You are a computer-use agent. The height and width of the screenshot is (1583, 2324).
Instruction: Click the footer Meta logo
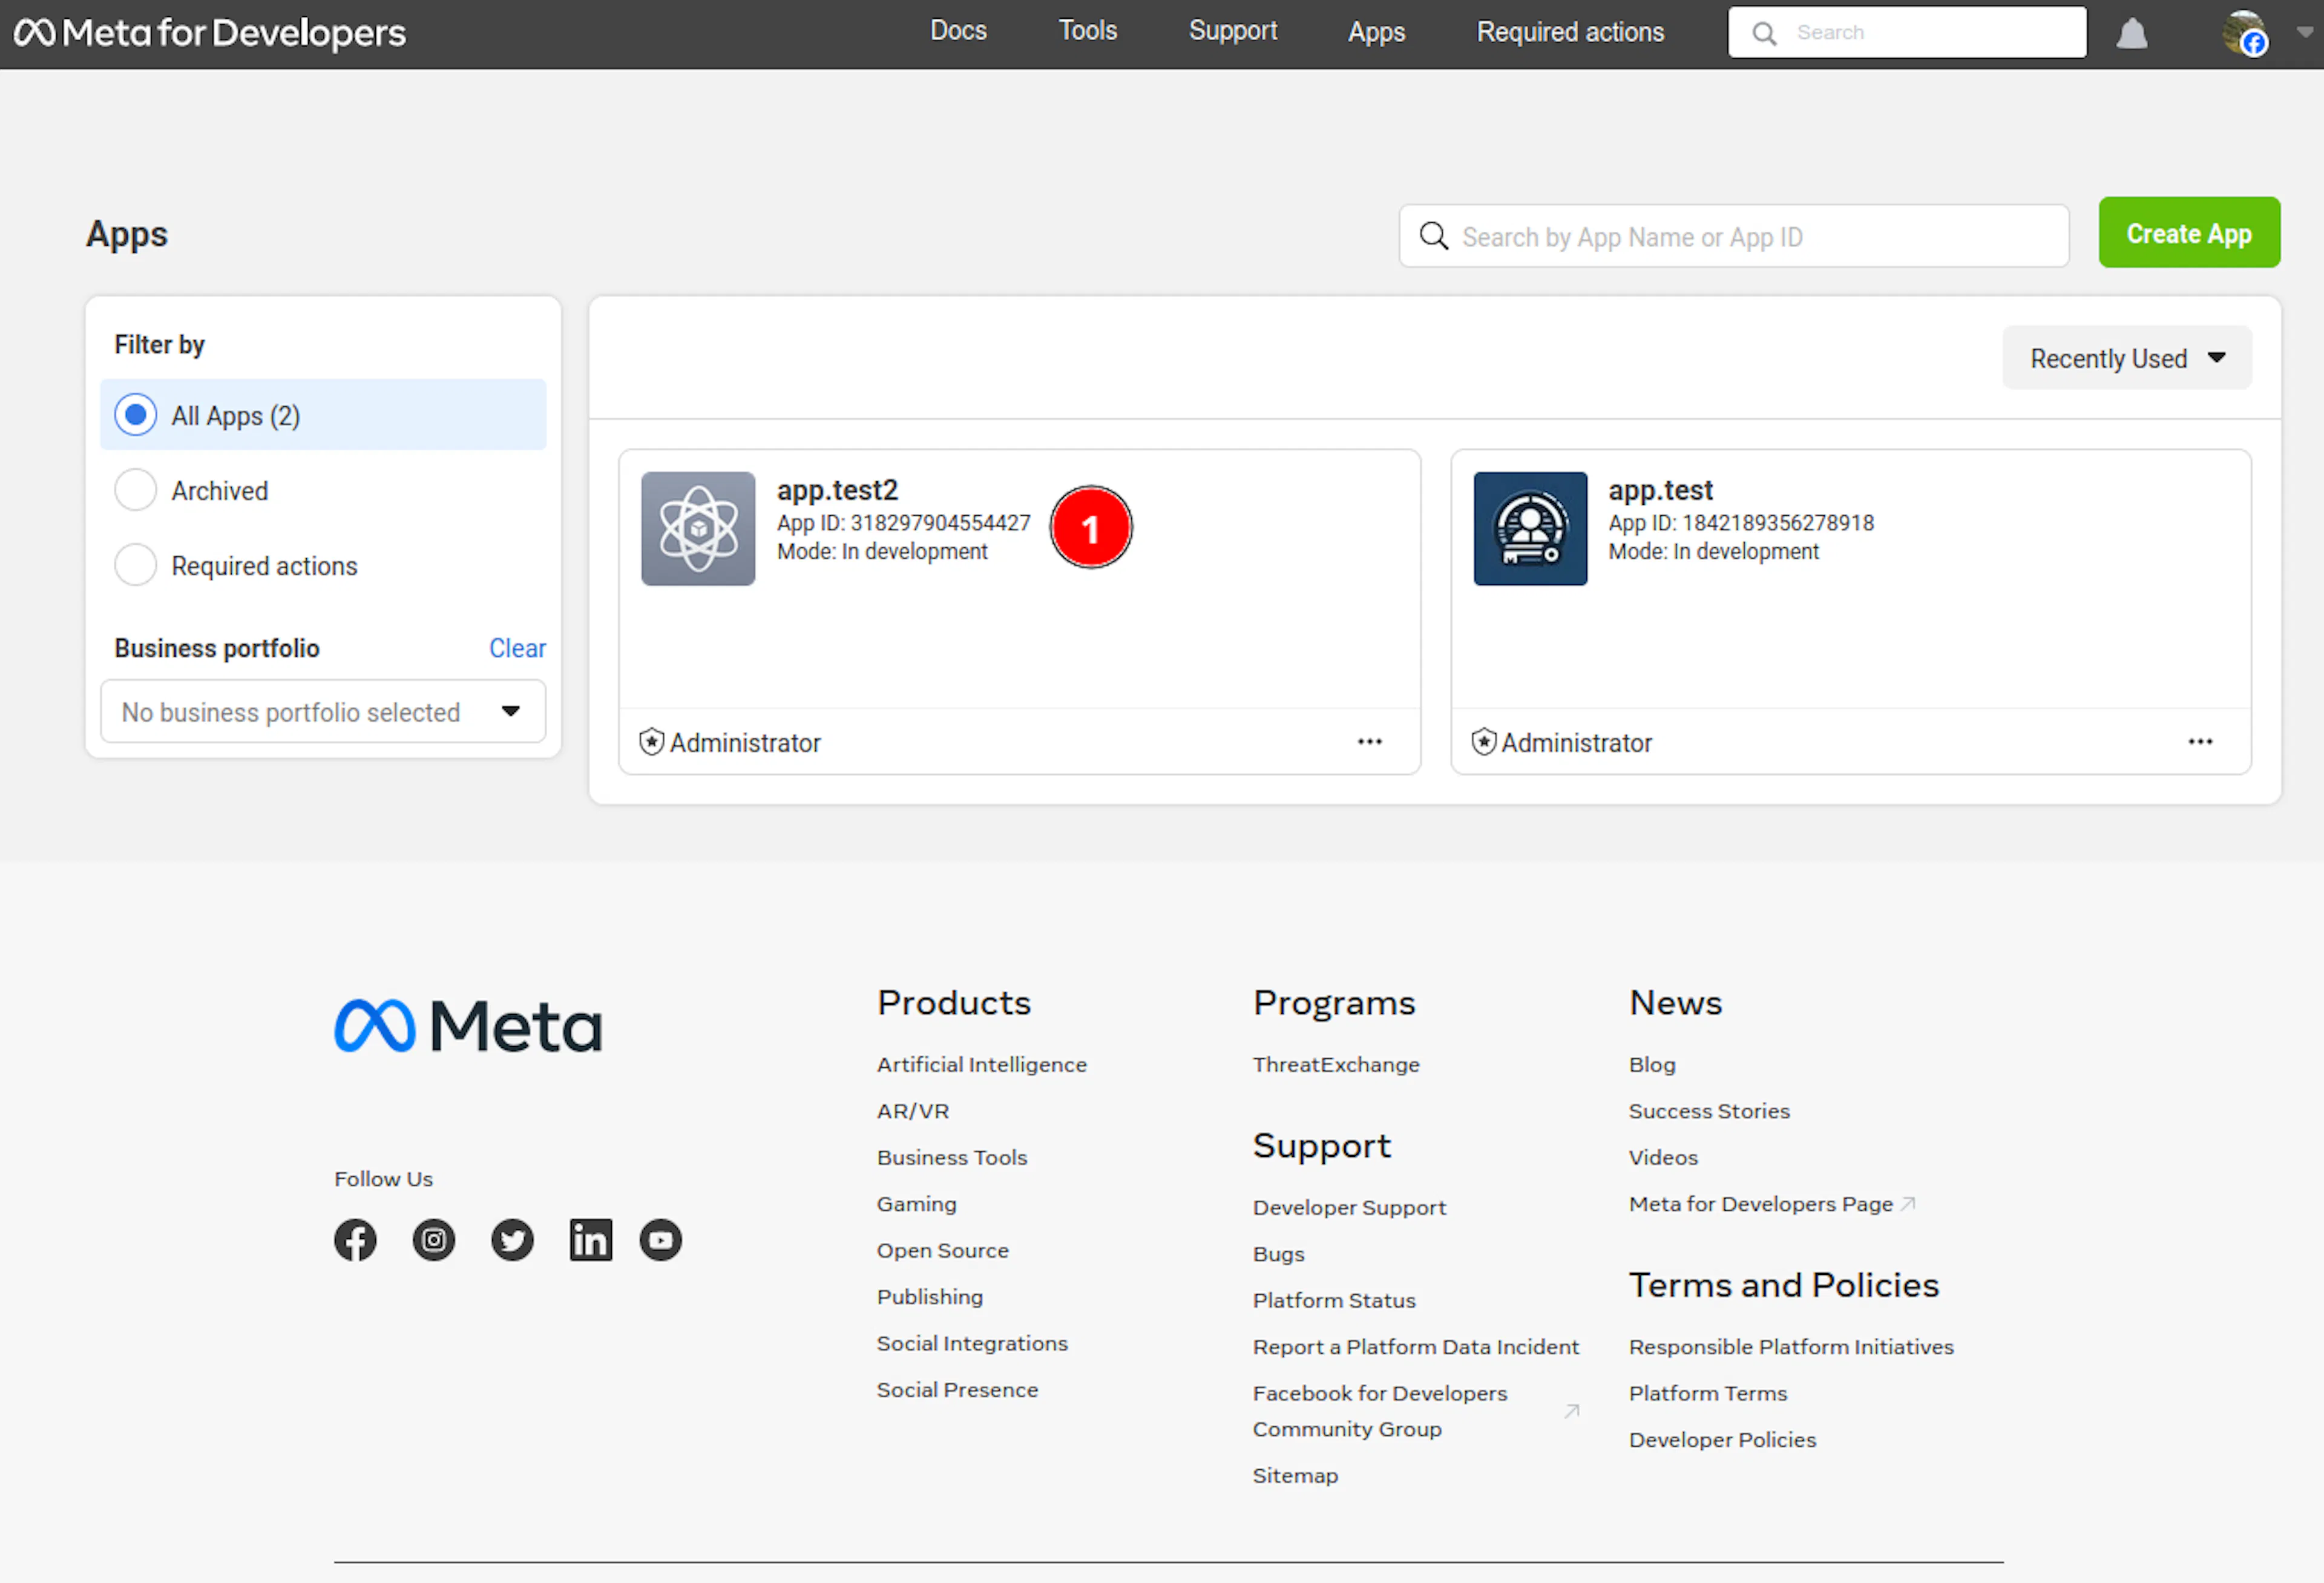click(x=468, y=1026)
